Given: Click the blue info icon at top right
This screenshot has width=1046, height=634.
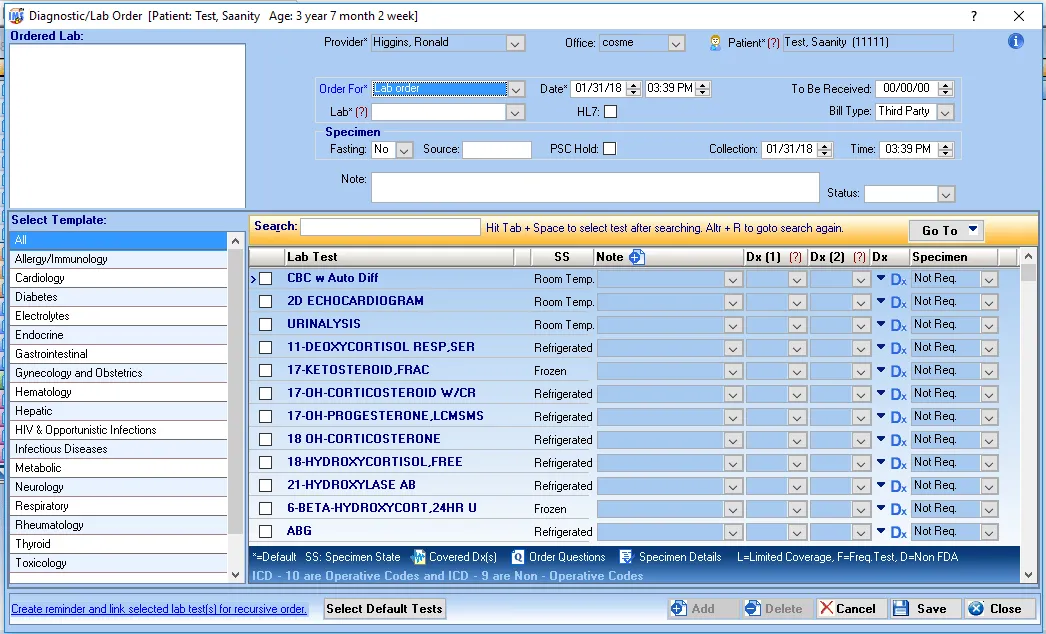Looking at the screenshot, I should (1016, 42).
